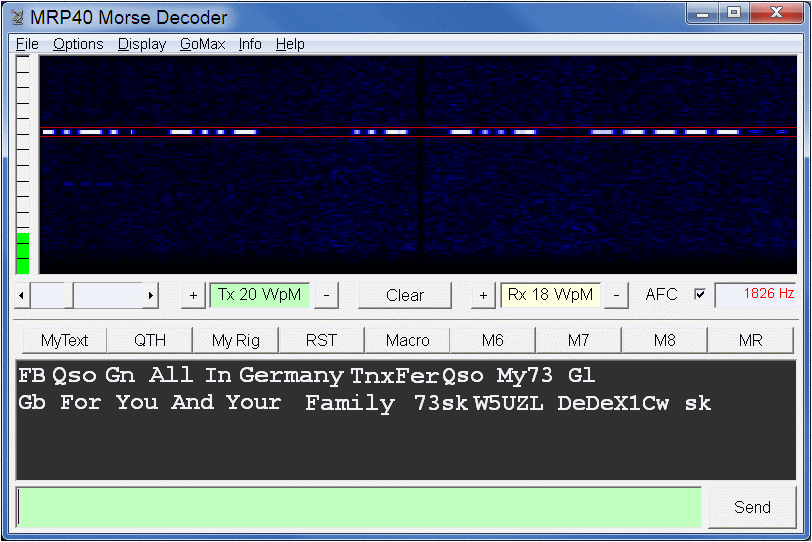This screenshot has height=542, width=812.
Task: Decrease Rx speed with minus button
Action: click(x=616, y=295)
